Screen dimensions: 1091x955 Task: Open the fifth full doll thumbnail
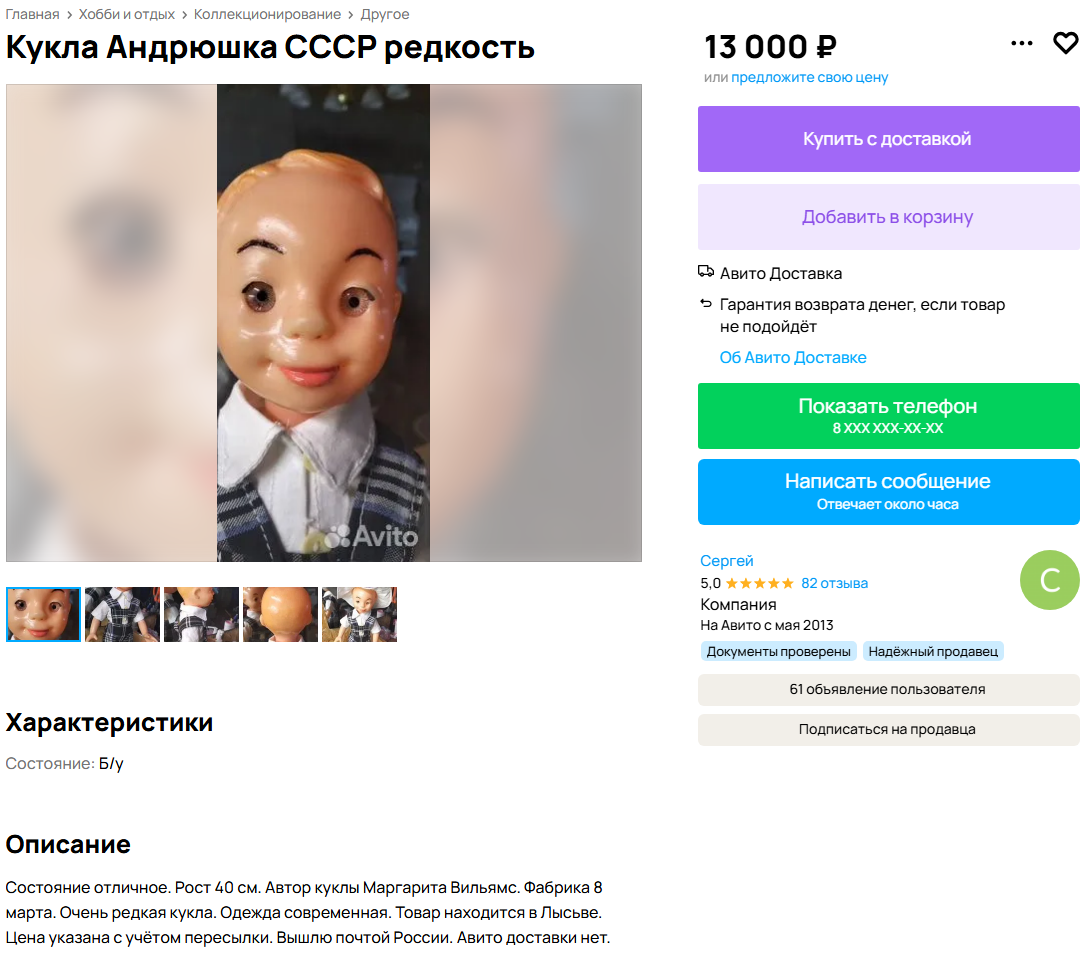359,614
